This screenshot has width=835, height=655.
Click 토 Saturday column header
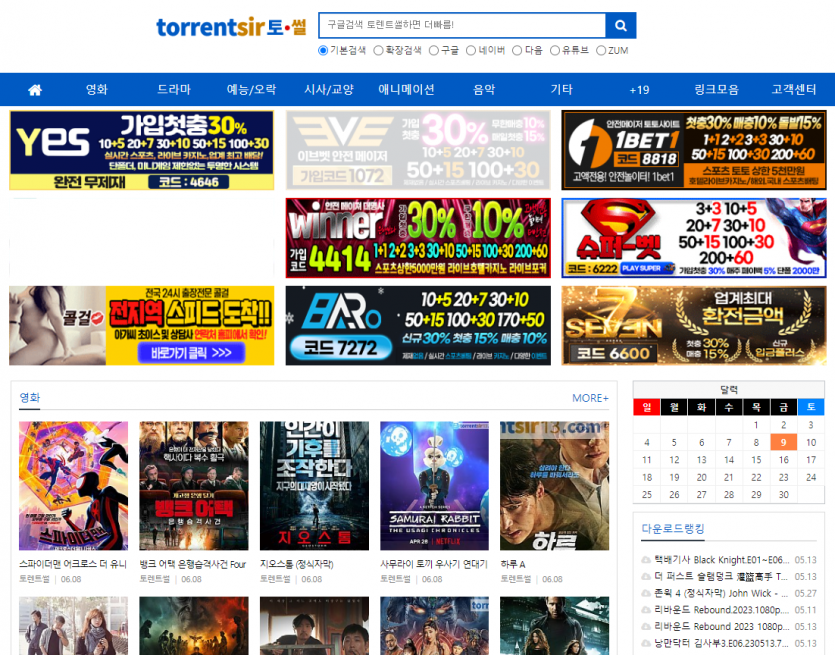pyautogui.click(x=811, y=407)
